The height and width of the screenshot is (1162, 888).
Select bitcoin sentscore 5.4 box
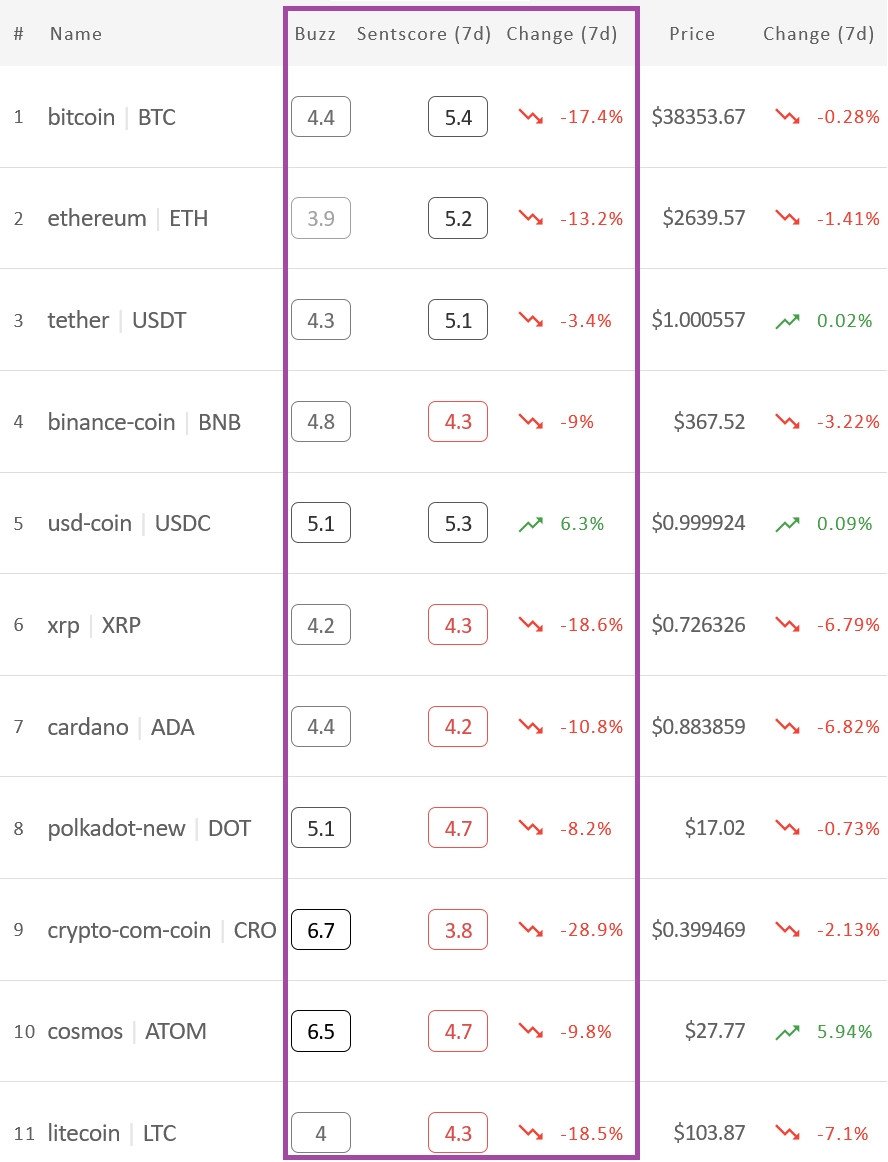click(x=458, y=117)
